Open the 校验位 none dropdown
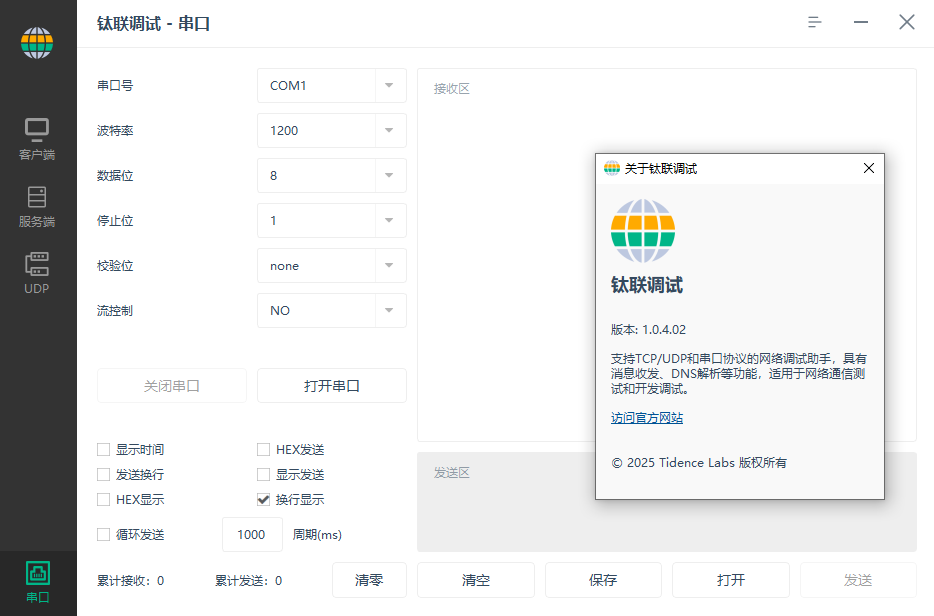Viewport: 934px width, 616px height. (332, 266)
